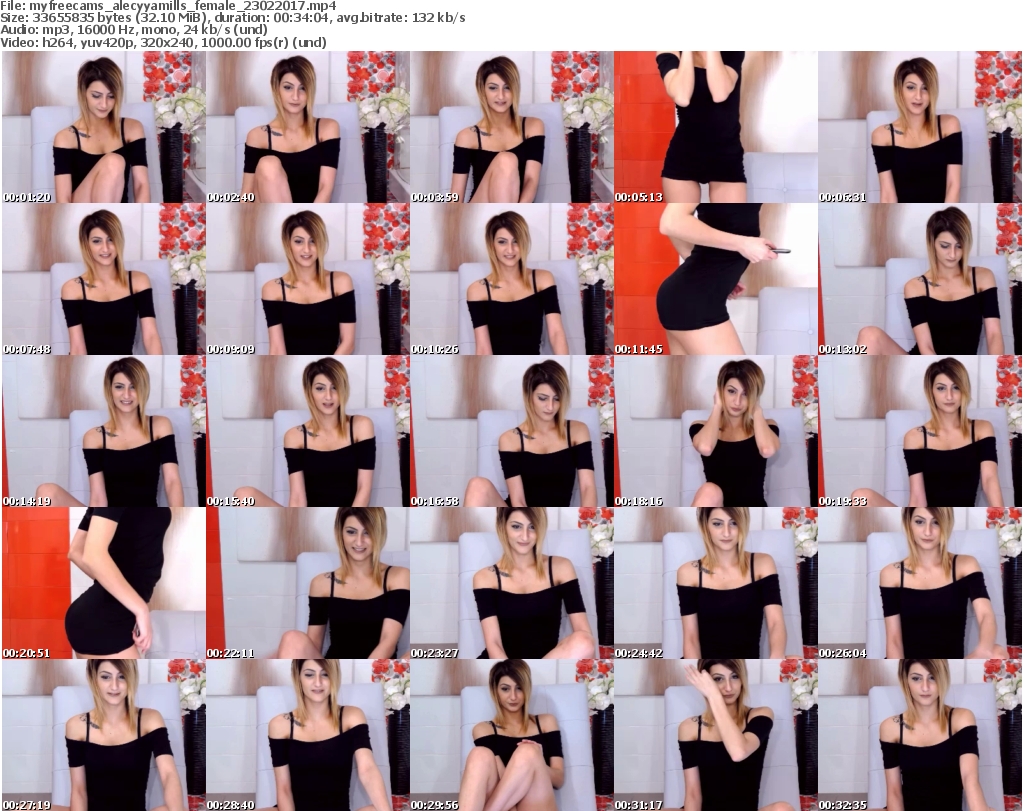The height and width of the screenshot is (811, 1024).
Task: Select the thumbnail stamped 00:11:45
Action: tap(715, 279)
